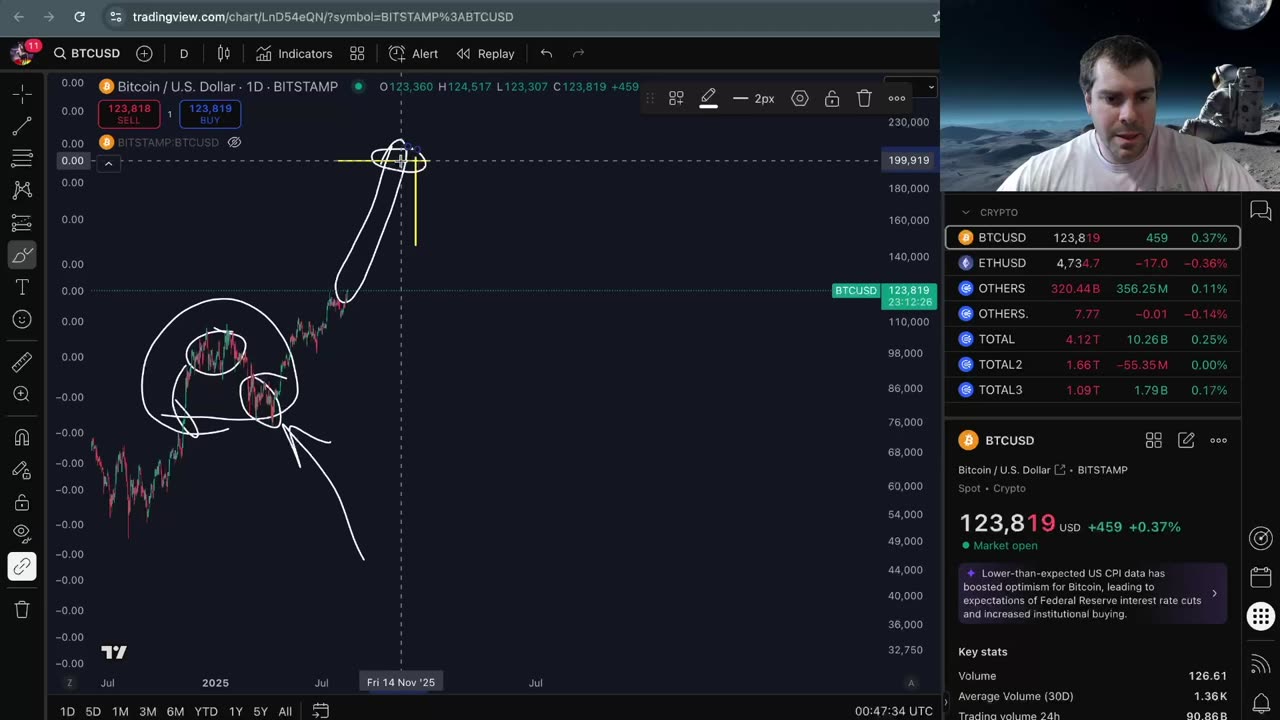Open go to date calendar icon
1280x720 pixels.
320,711
